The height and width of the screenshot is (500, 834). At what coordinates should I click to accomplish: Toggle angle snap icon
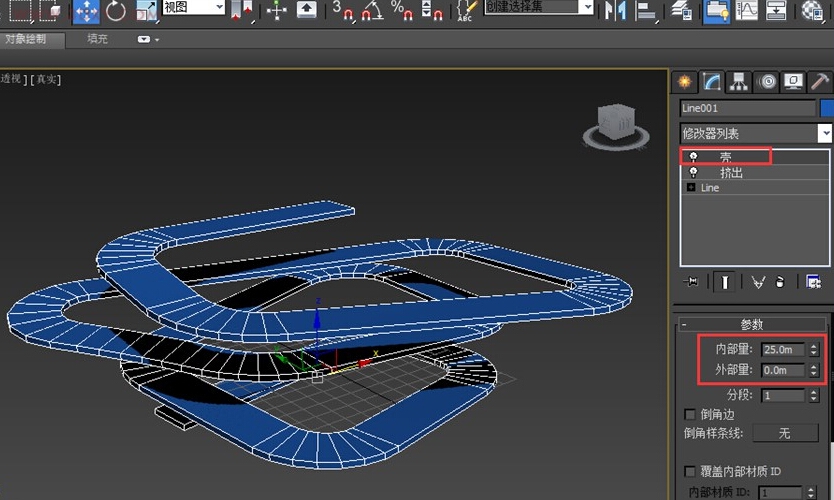[x=373, y=11]
